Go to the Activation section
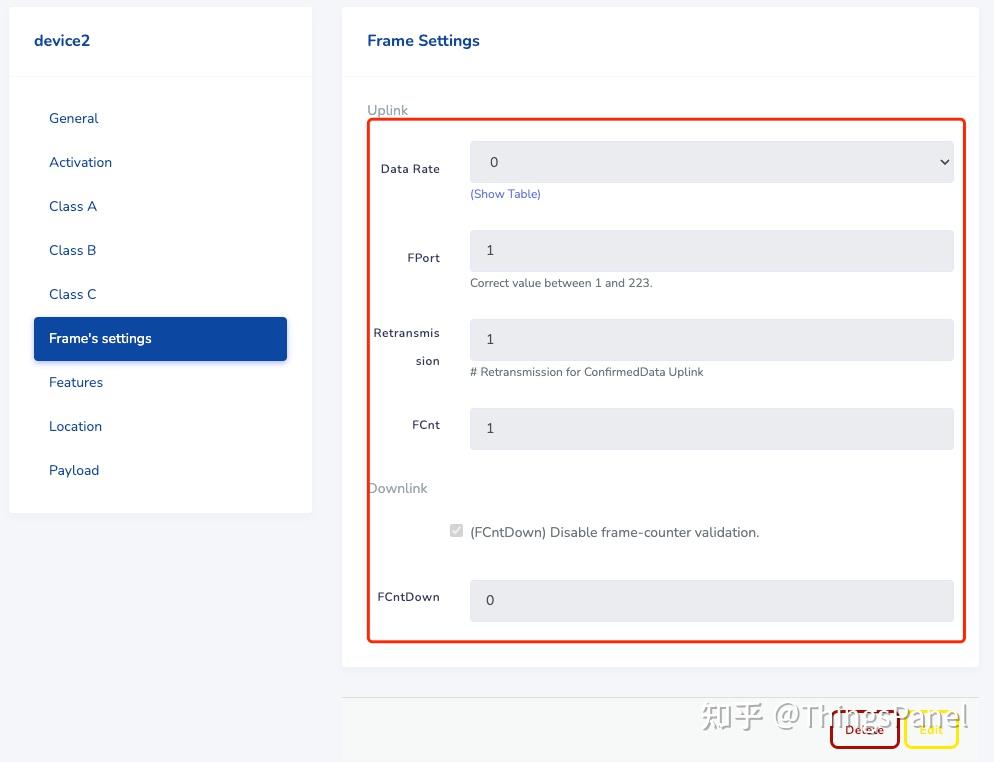The height and width of the screenshot is (762, 994). point(80,162)
